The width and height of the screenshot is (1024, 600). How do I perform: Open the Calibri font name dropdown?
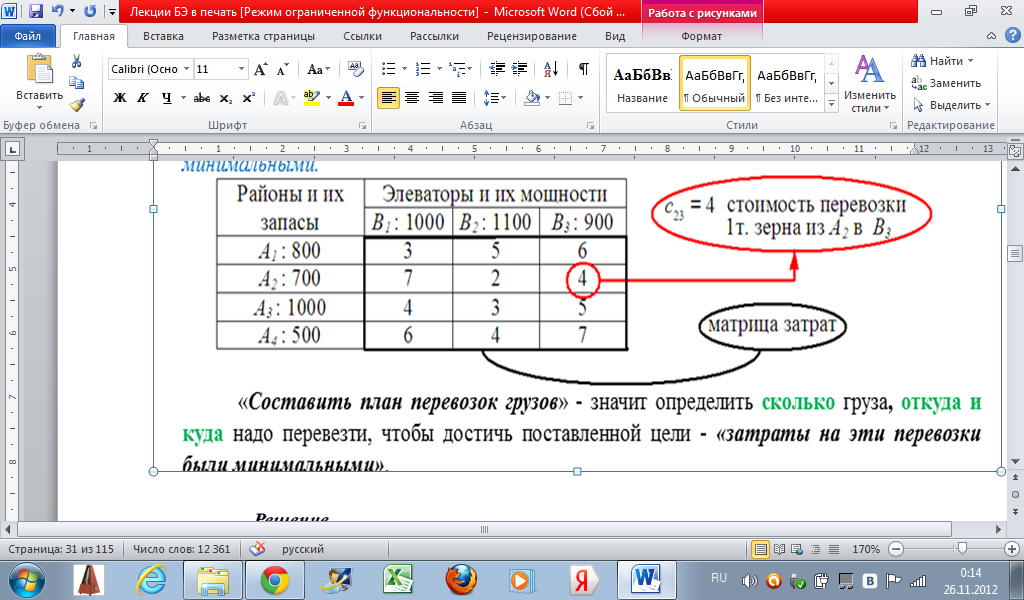187,70
